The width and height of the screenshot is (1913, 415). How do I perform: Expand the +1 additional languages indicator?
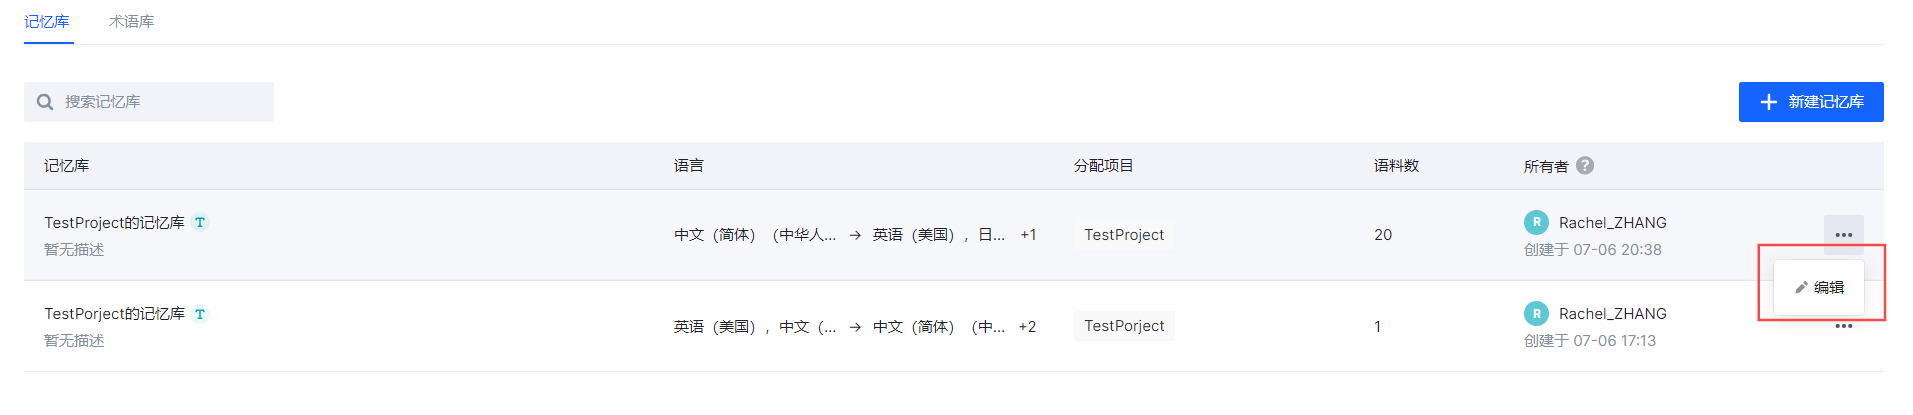click(x=1028, y=235)
